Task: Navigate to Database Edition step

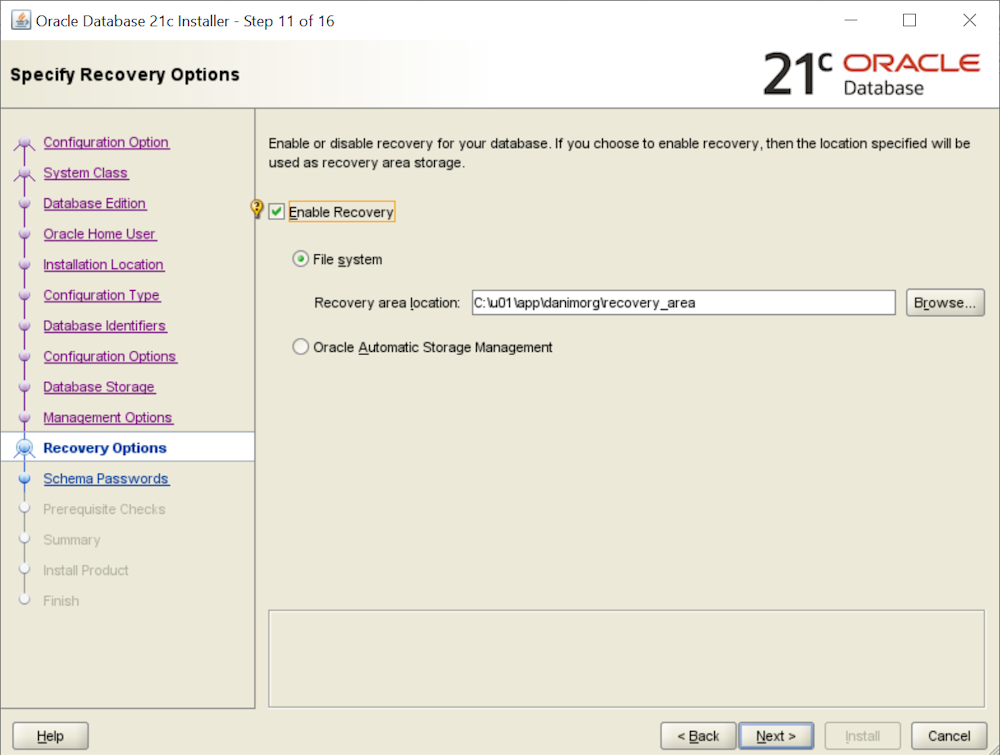Action: click(x=95, y=204)
